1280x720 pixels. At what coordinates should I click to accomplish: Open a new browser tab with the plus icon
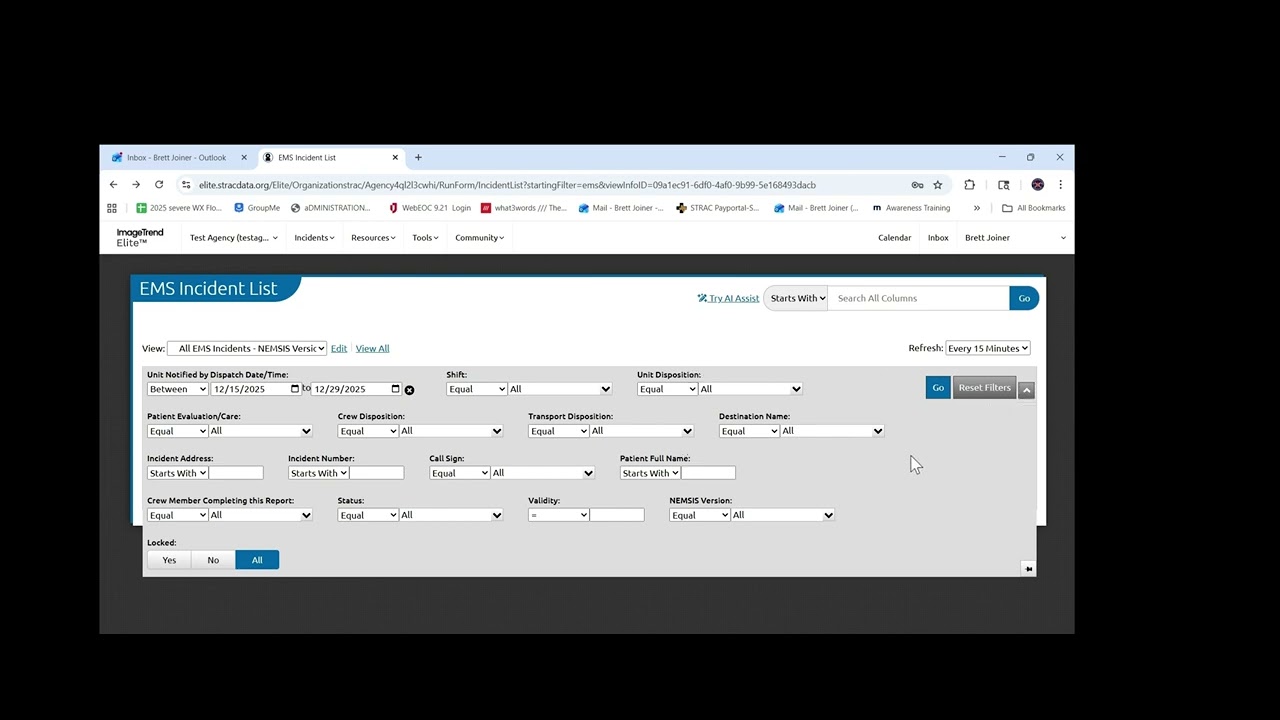coord(418,157)
